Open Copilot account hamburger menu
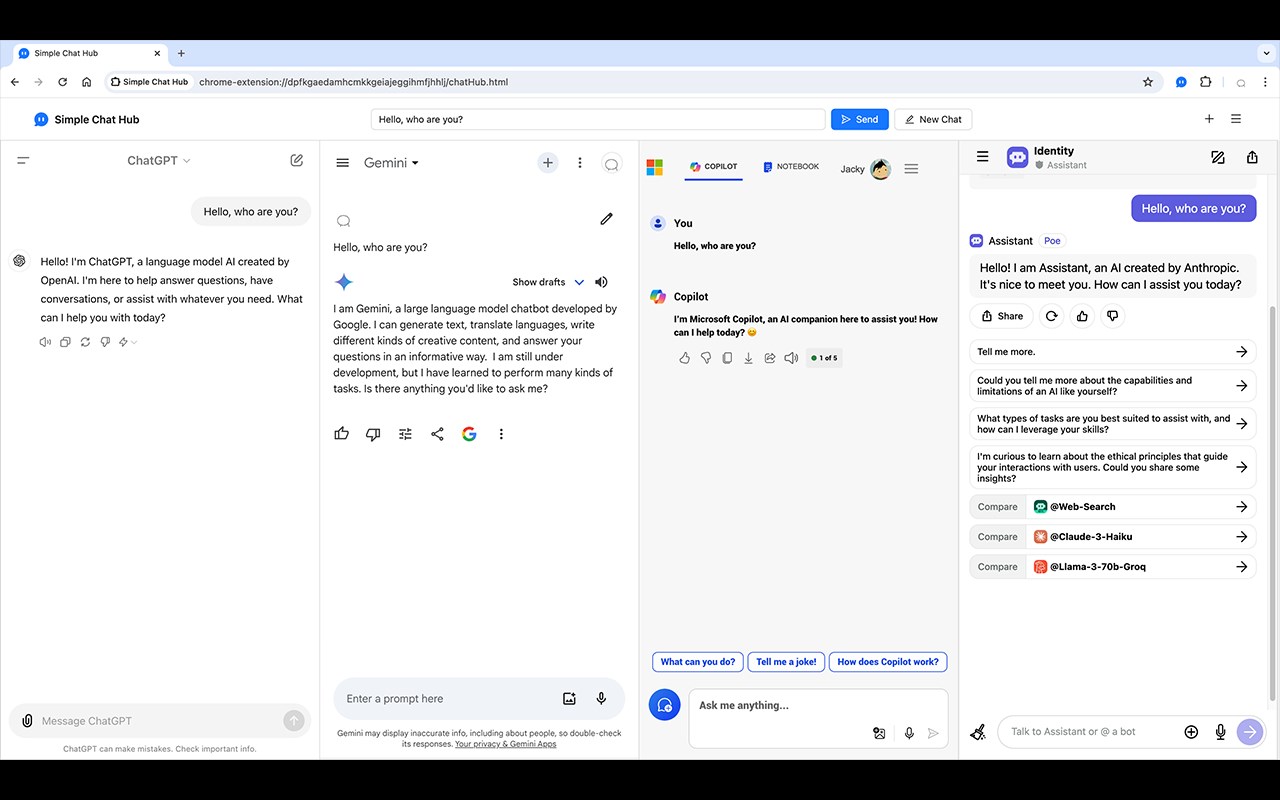The image size is (1280, 800). pyautogui.click(x=911, y=169)
